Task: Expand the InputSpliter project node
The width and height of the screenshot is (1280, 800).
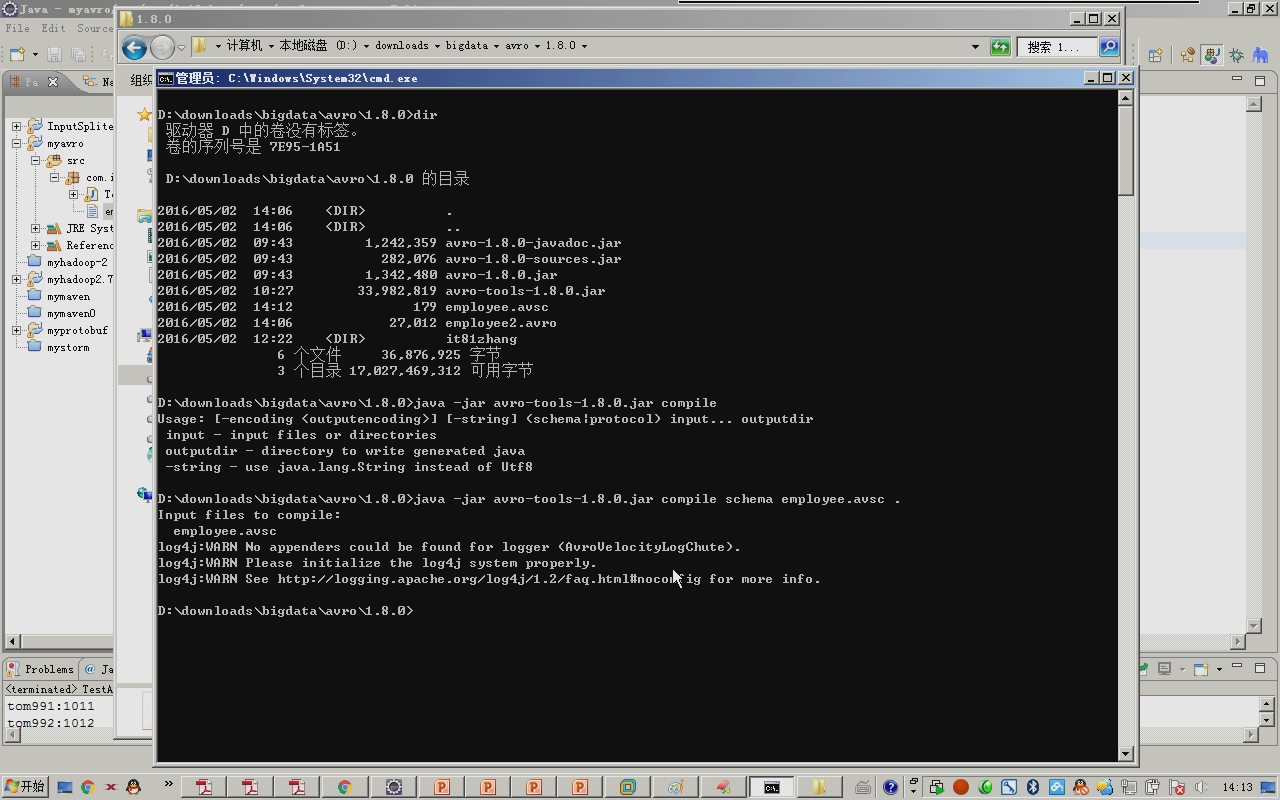Action: click(x=16, y=126)
